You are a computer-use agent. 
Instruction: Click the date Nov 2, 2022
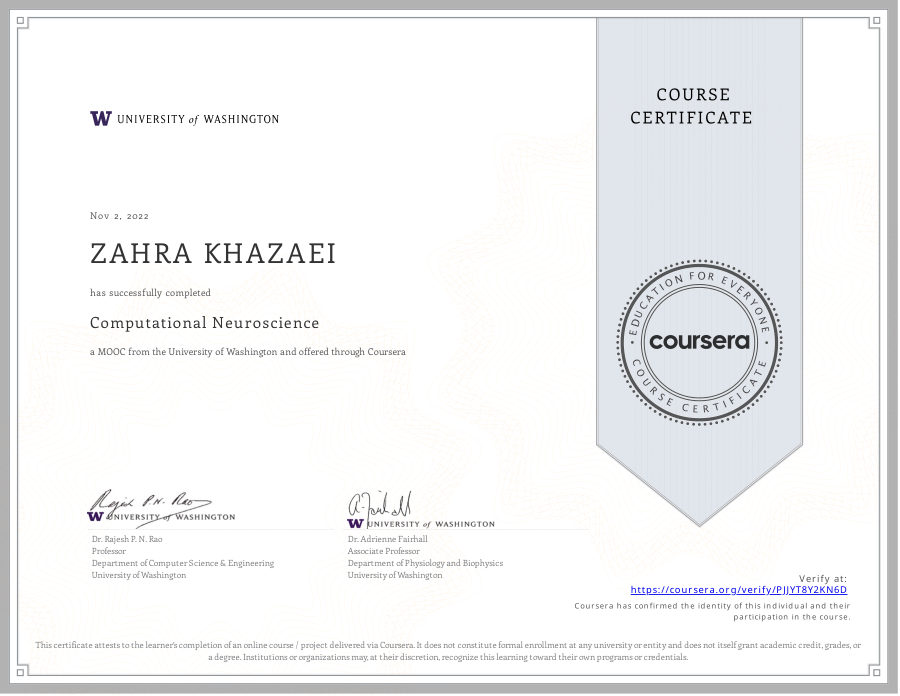click(119, 216)
